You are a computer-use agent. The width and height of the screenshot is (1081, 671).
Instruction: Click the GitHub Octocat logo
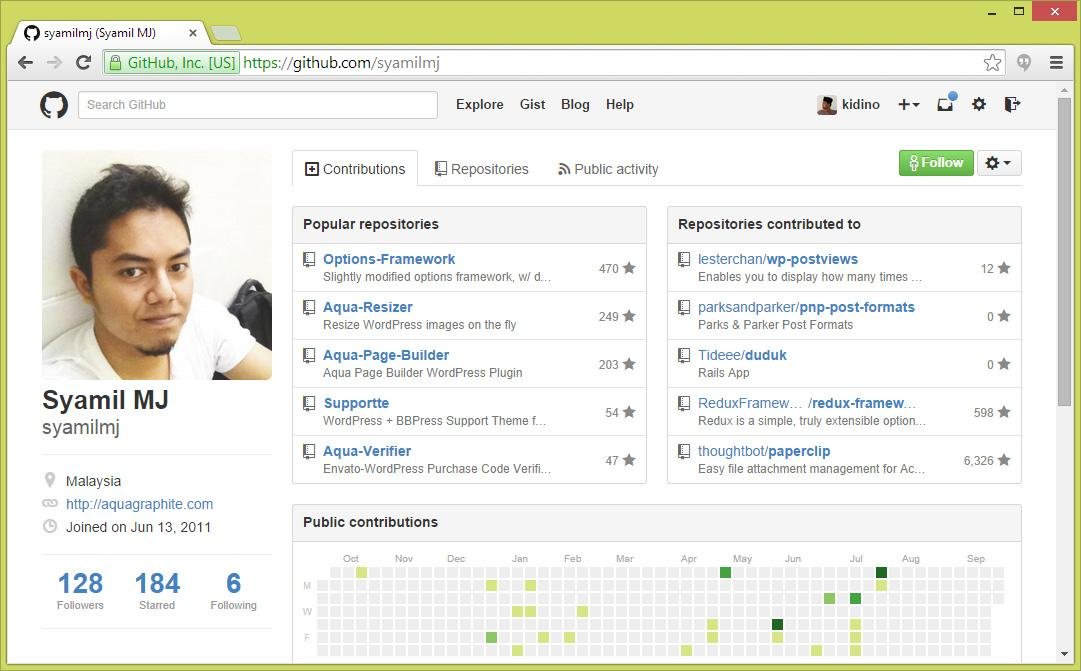54,105
